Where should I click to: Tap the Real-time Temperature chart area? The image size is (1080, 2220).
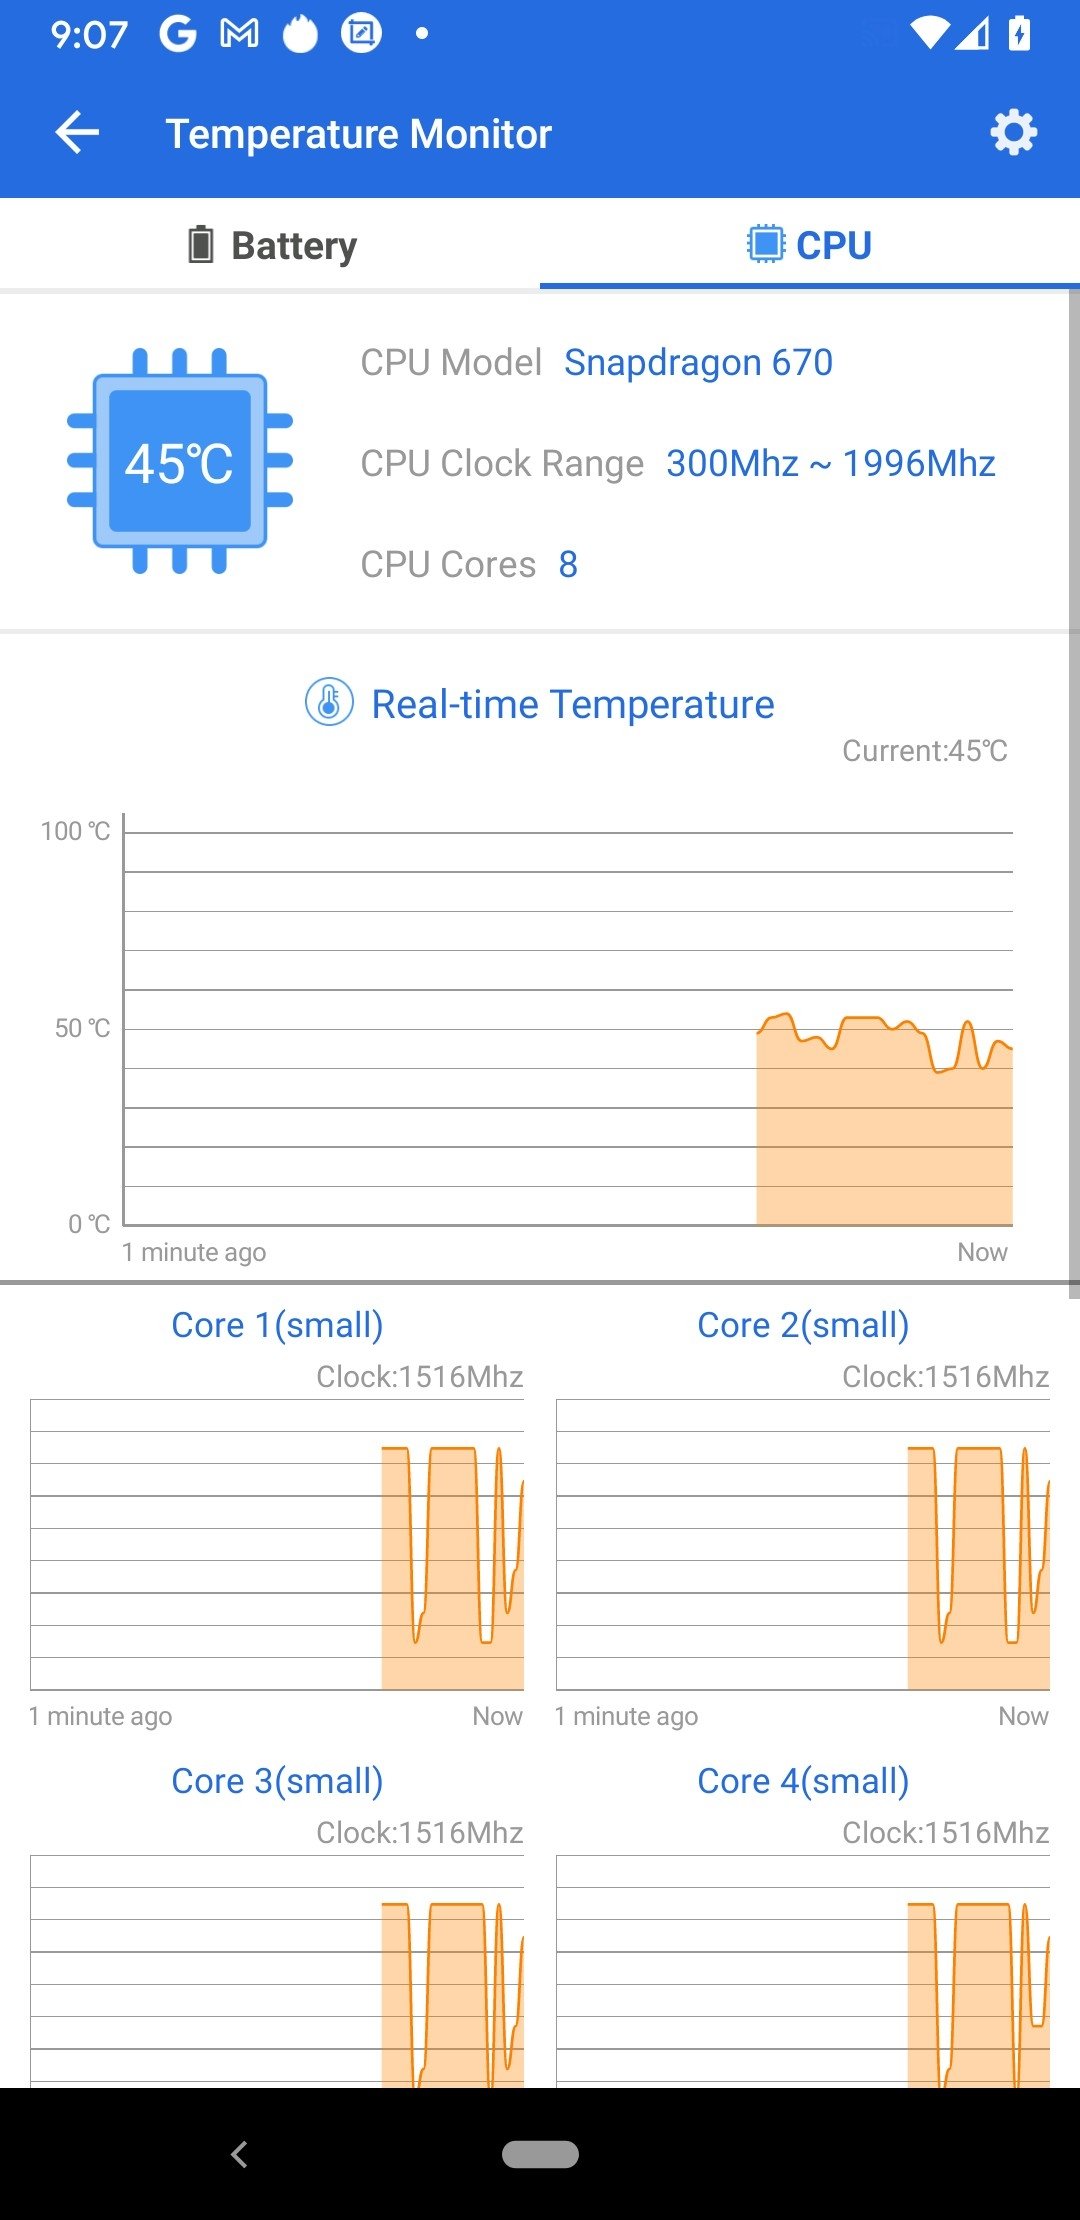coord(568,1028)
